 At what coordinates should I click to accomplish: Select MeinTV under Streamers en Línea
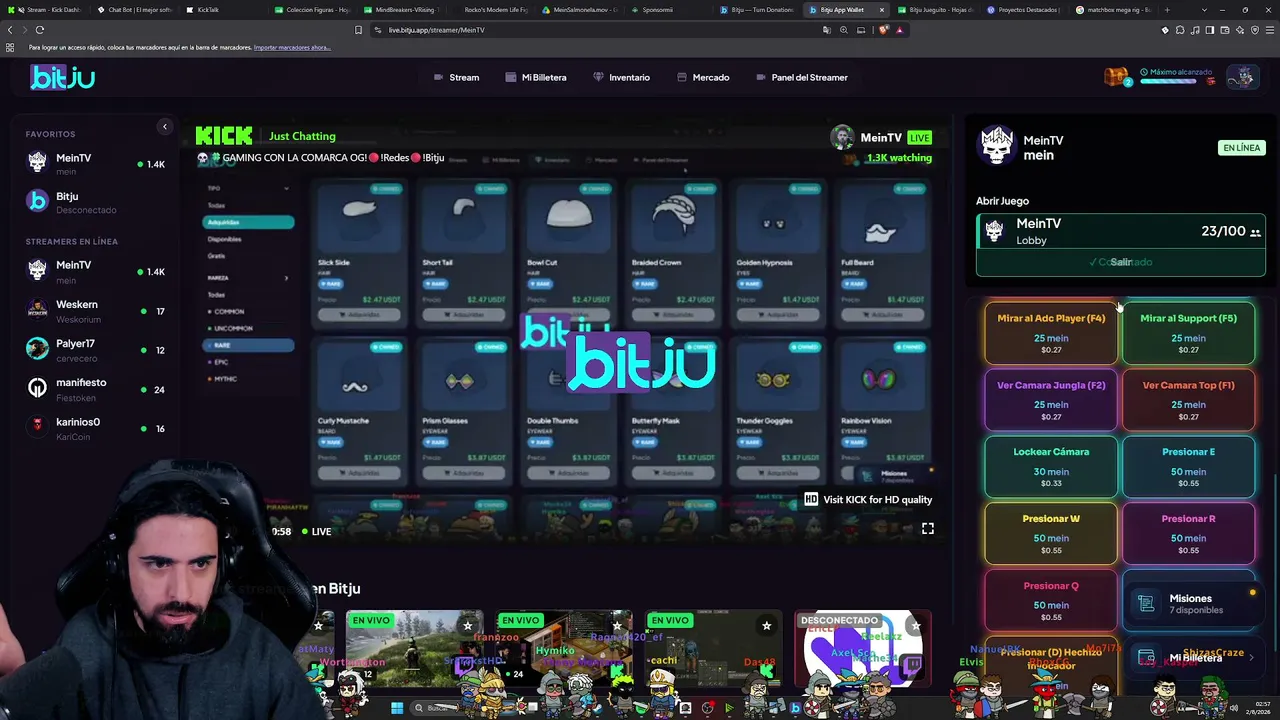pyautogui.click(x=95, y=271)
